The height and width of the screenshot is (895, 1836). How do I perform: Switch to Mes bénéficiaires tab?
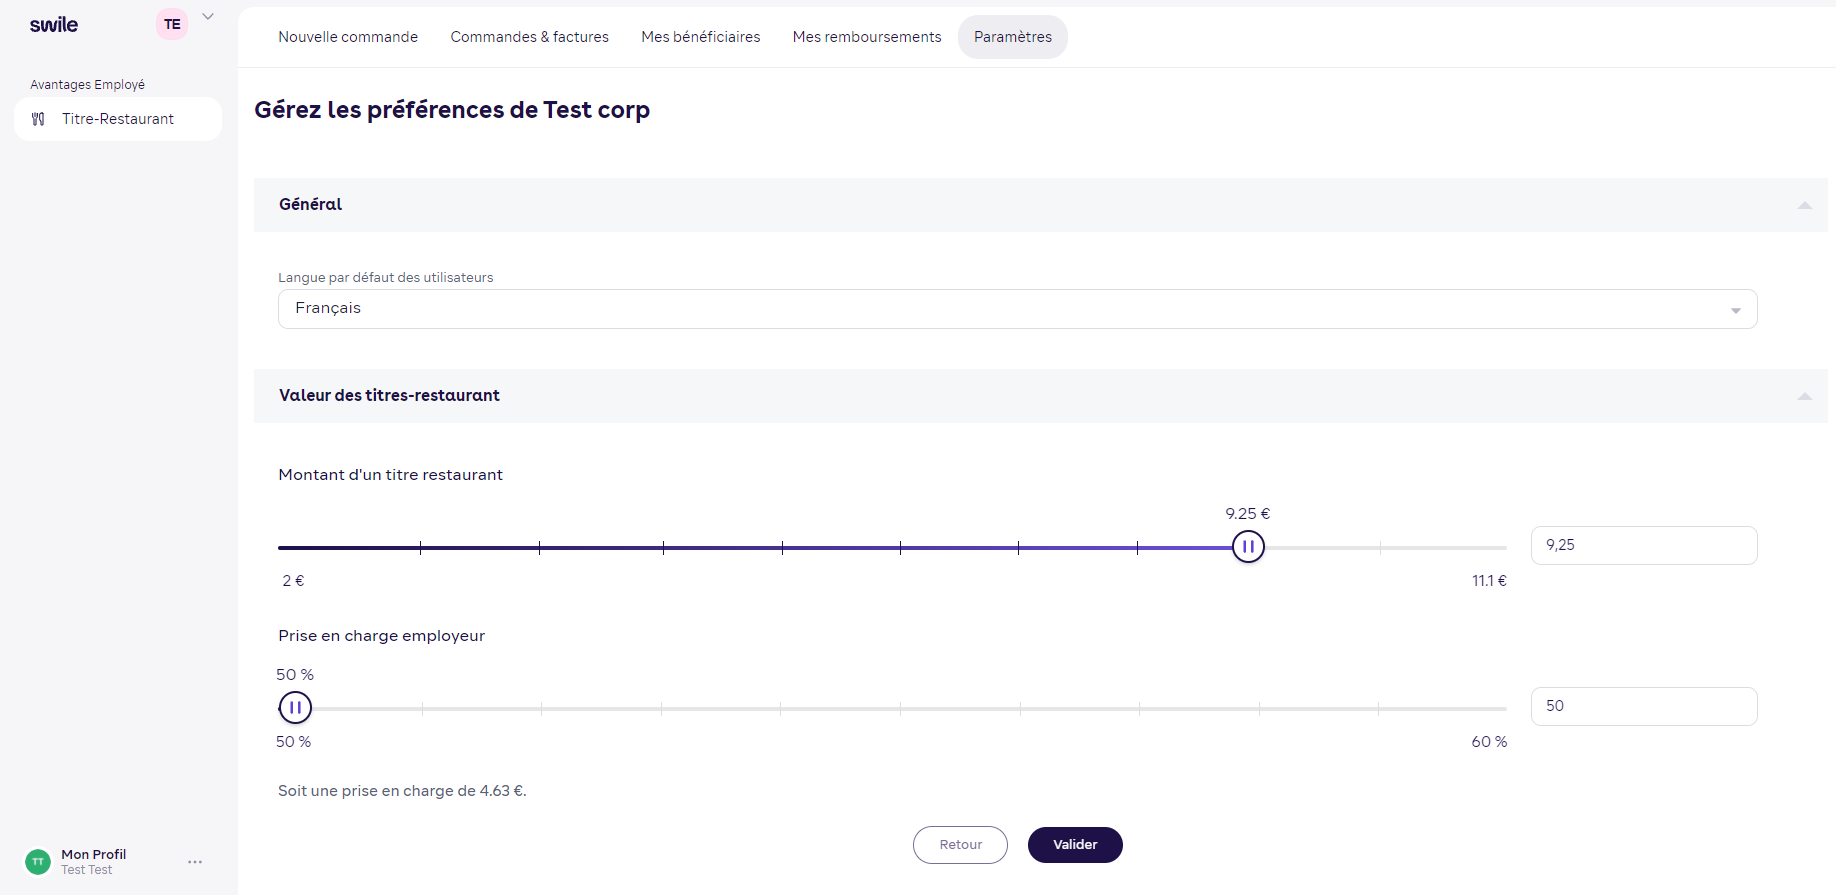700,37
